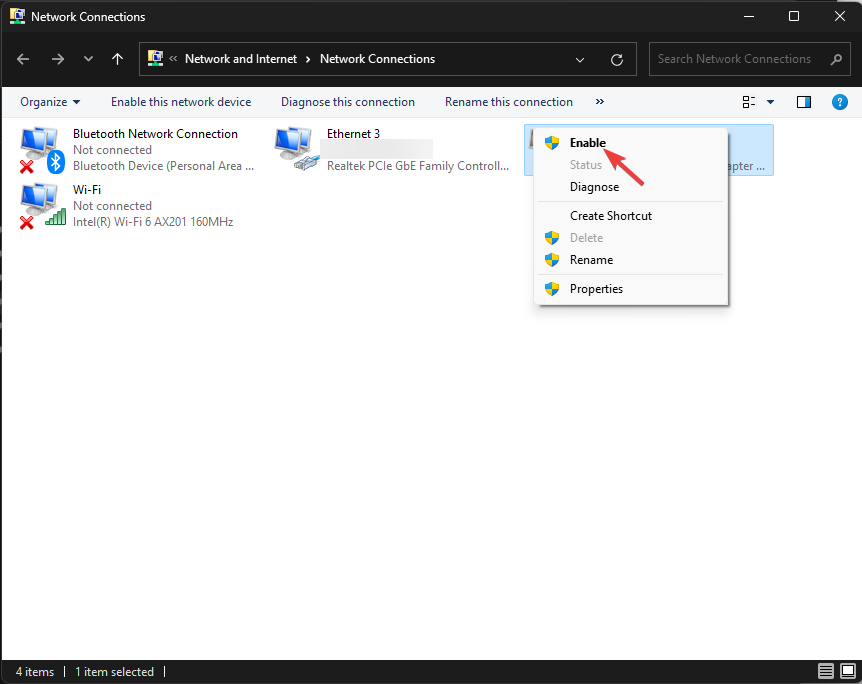Open the Help question mark icon
Viewport: 862px width, 684px height.
[840, 102]
